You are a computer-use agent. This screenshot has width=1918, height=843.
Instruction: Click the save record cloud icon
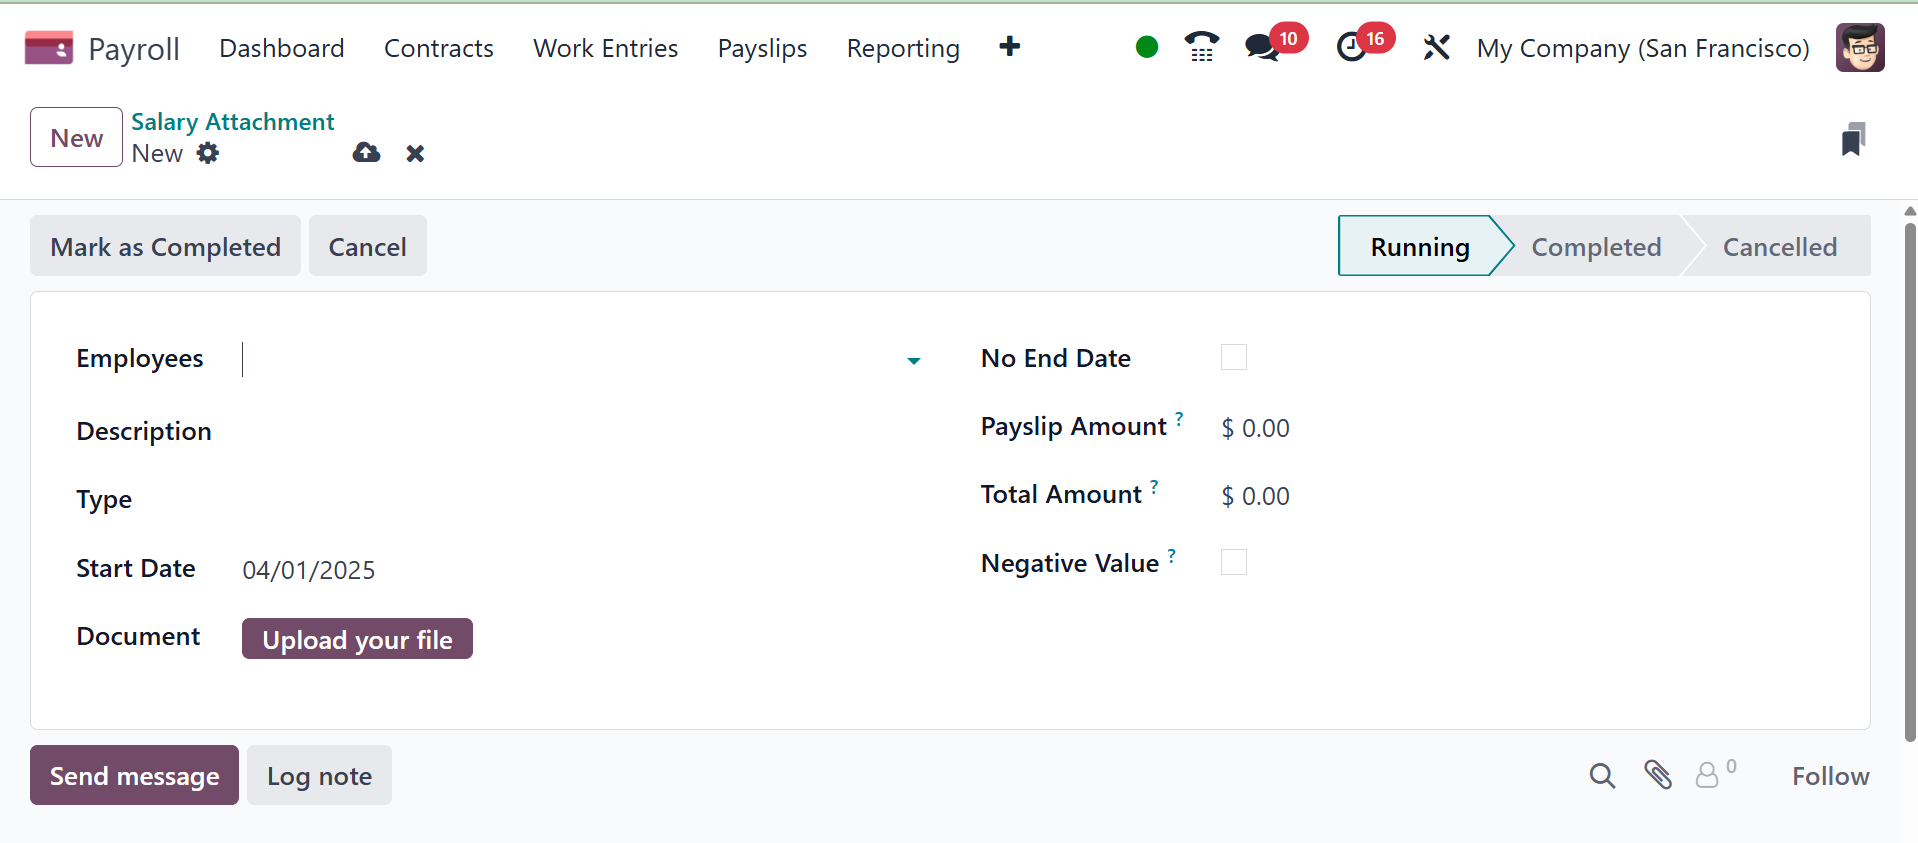(366, 153)
